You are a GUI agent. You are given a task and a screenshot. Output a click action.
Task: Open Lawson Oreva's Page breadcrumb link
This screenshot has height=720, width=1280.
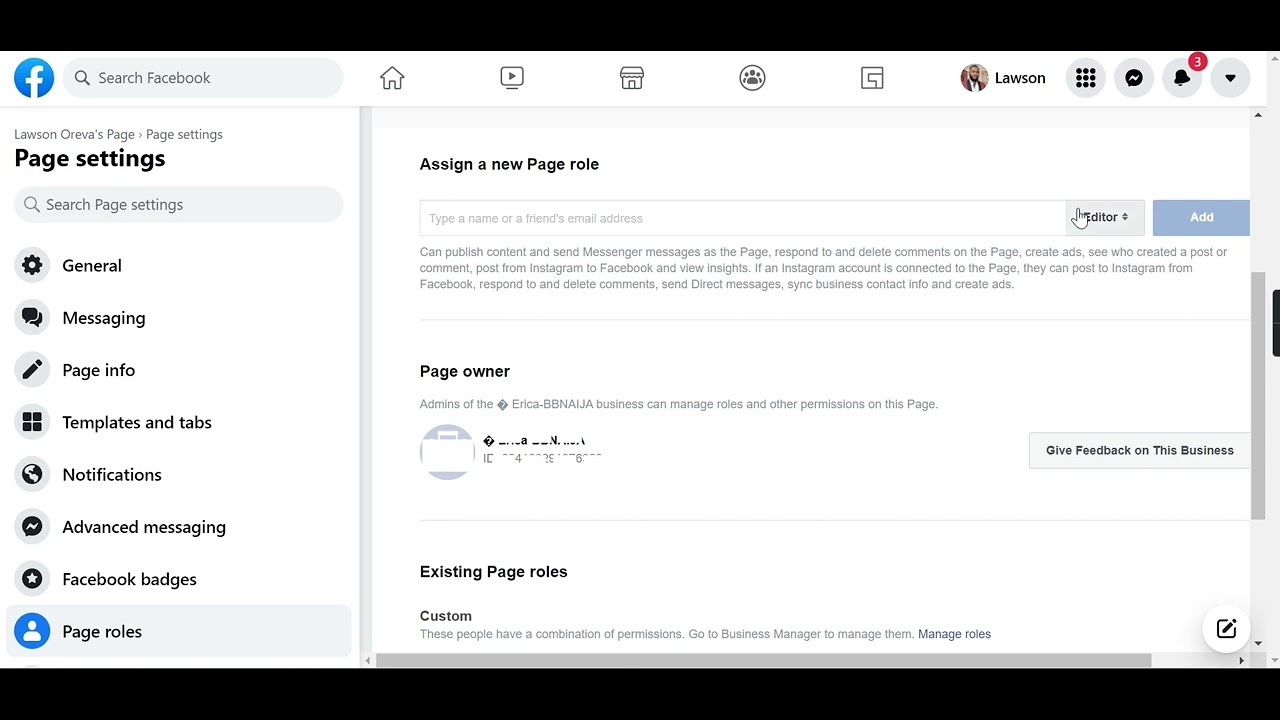click(74, 134)
